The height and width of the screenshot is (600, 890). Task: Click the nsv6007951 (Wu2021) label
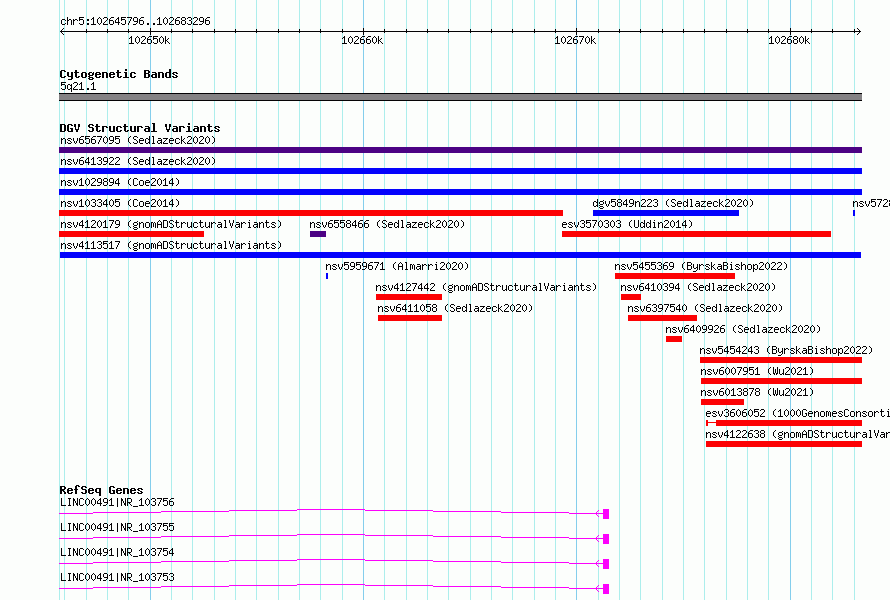tap(757, 371)
